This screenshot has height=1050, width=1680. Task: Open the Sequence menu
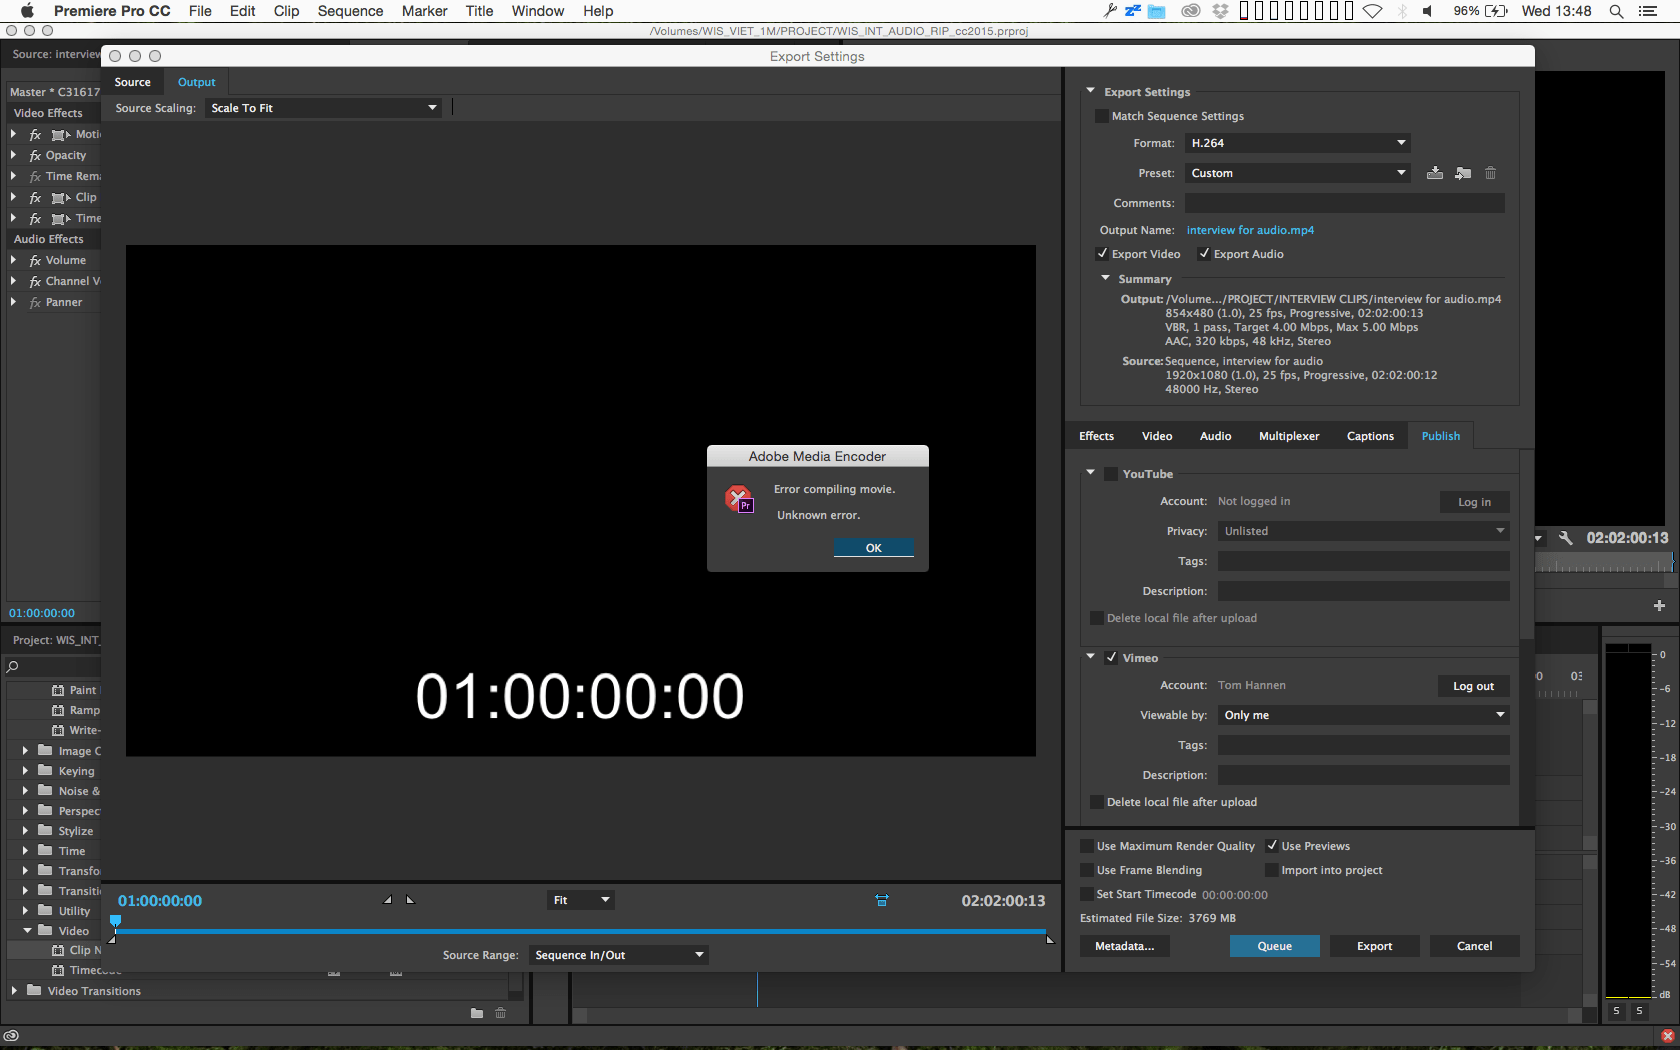pyautogui.click(x=350, y=11)
